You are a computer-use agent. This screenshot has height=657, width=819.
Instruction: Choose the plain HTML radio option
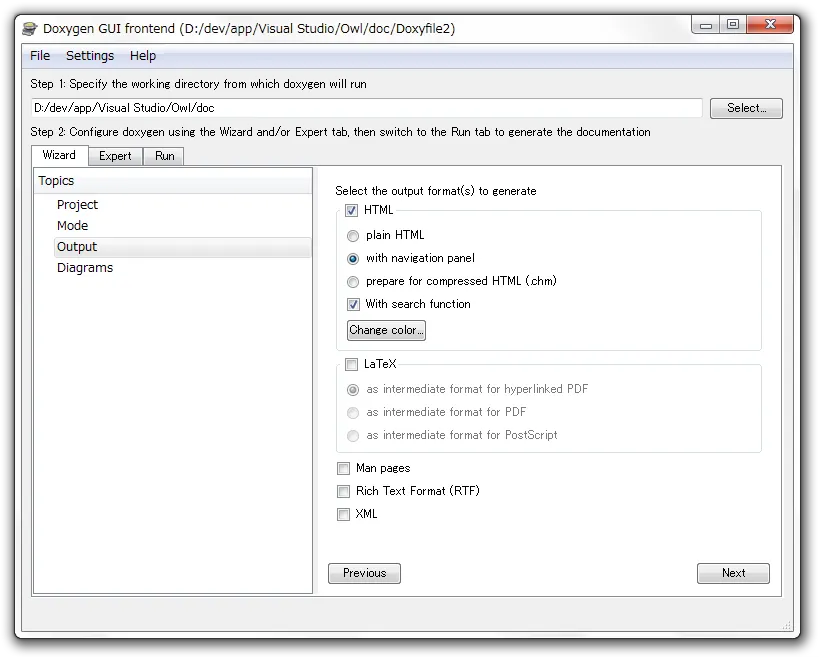(x=353, y=236)
